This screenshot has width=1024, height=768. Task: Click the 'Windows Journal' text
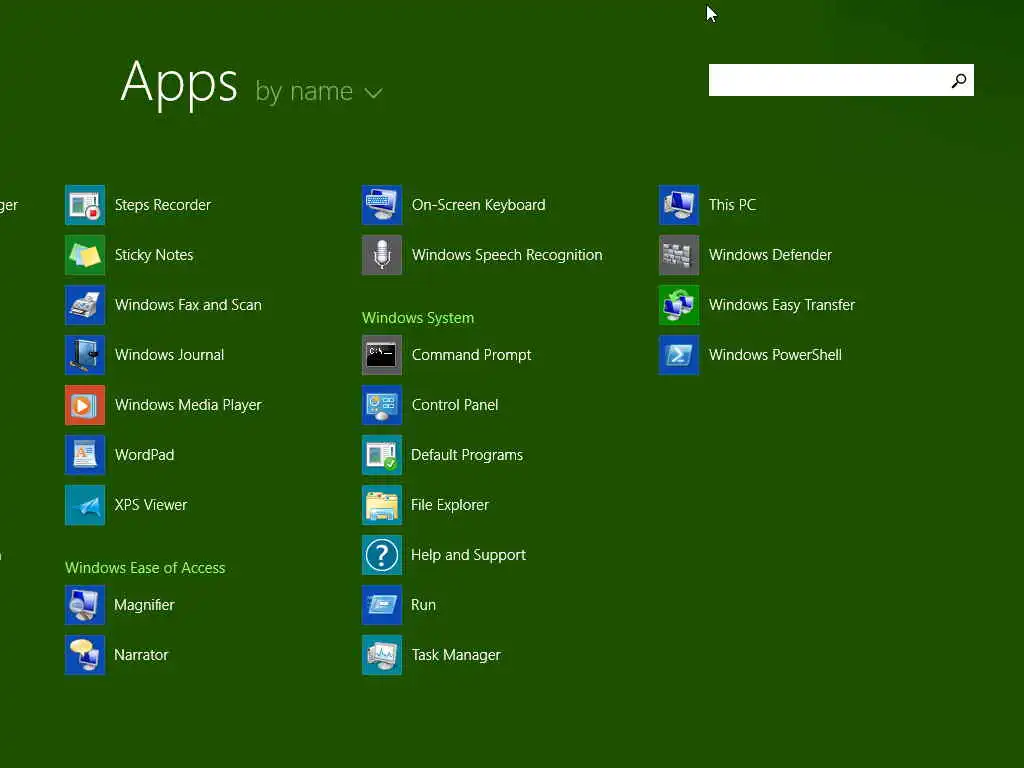pos(170,355)
